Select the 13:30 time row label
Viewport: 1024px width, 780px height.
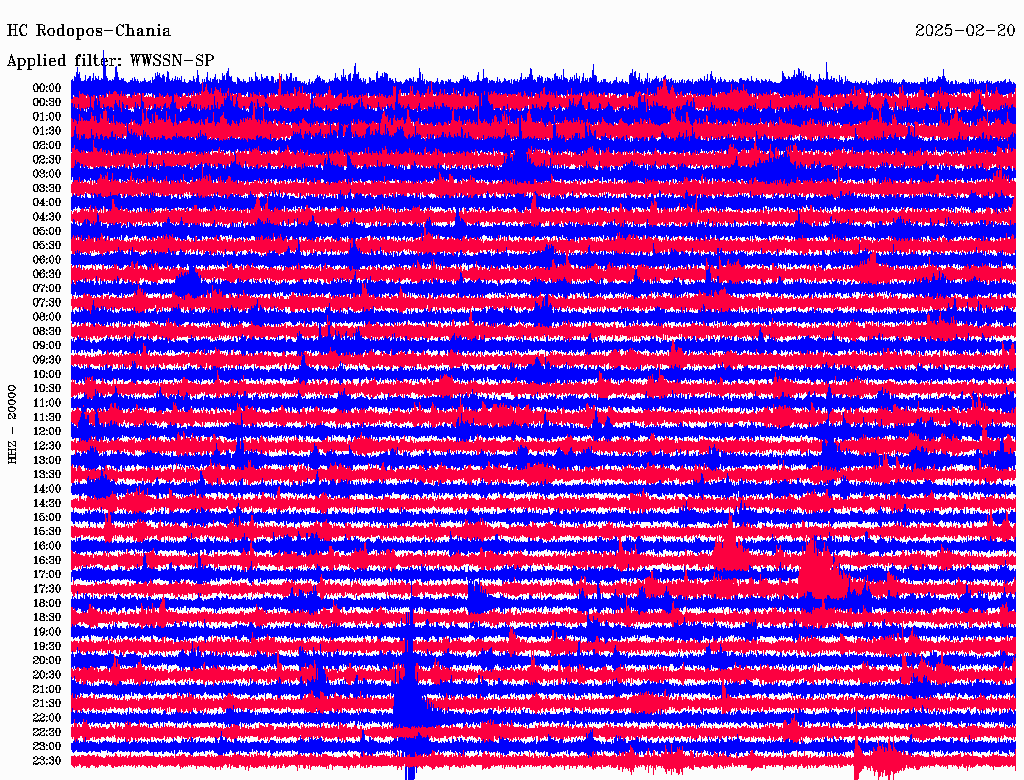tap(47, 475)
